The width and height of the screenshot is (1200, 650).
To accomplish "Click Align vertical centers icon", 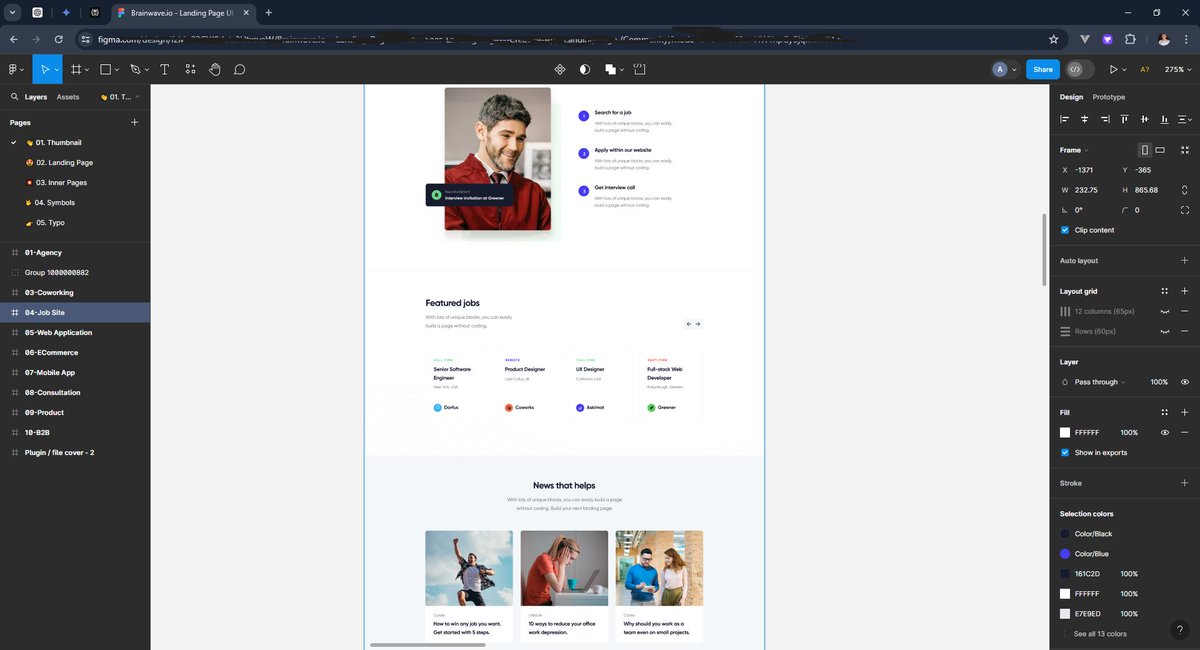I will tap(1145, 119).
